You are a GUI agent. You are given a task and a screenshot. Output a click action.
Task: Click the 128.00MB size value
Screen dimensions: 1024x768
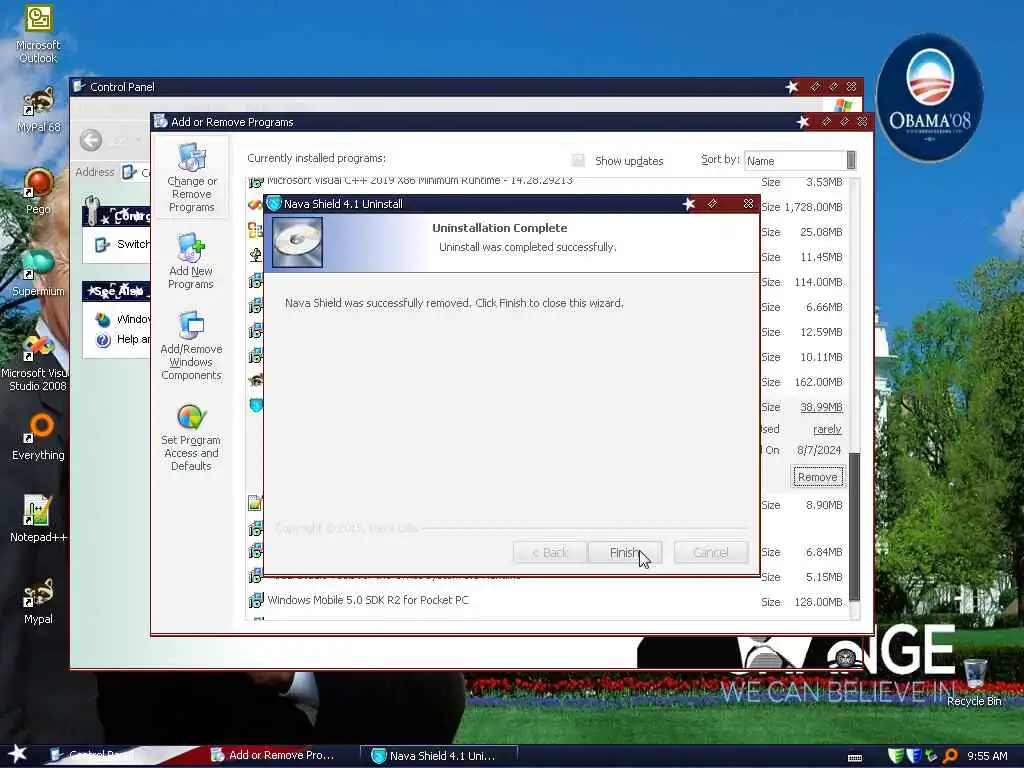point(818,602)
